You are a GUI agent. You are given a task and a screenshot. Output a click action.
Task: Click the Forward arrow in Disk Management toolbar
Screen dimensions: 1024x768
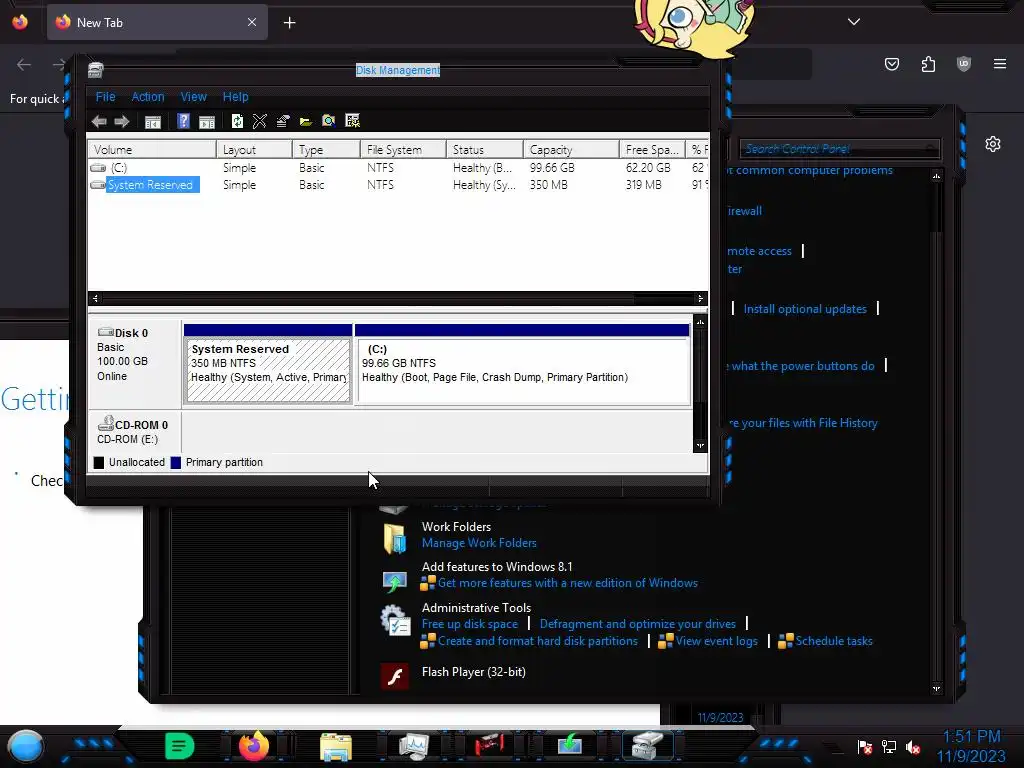121,121
